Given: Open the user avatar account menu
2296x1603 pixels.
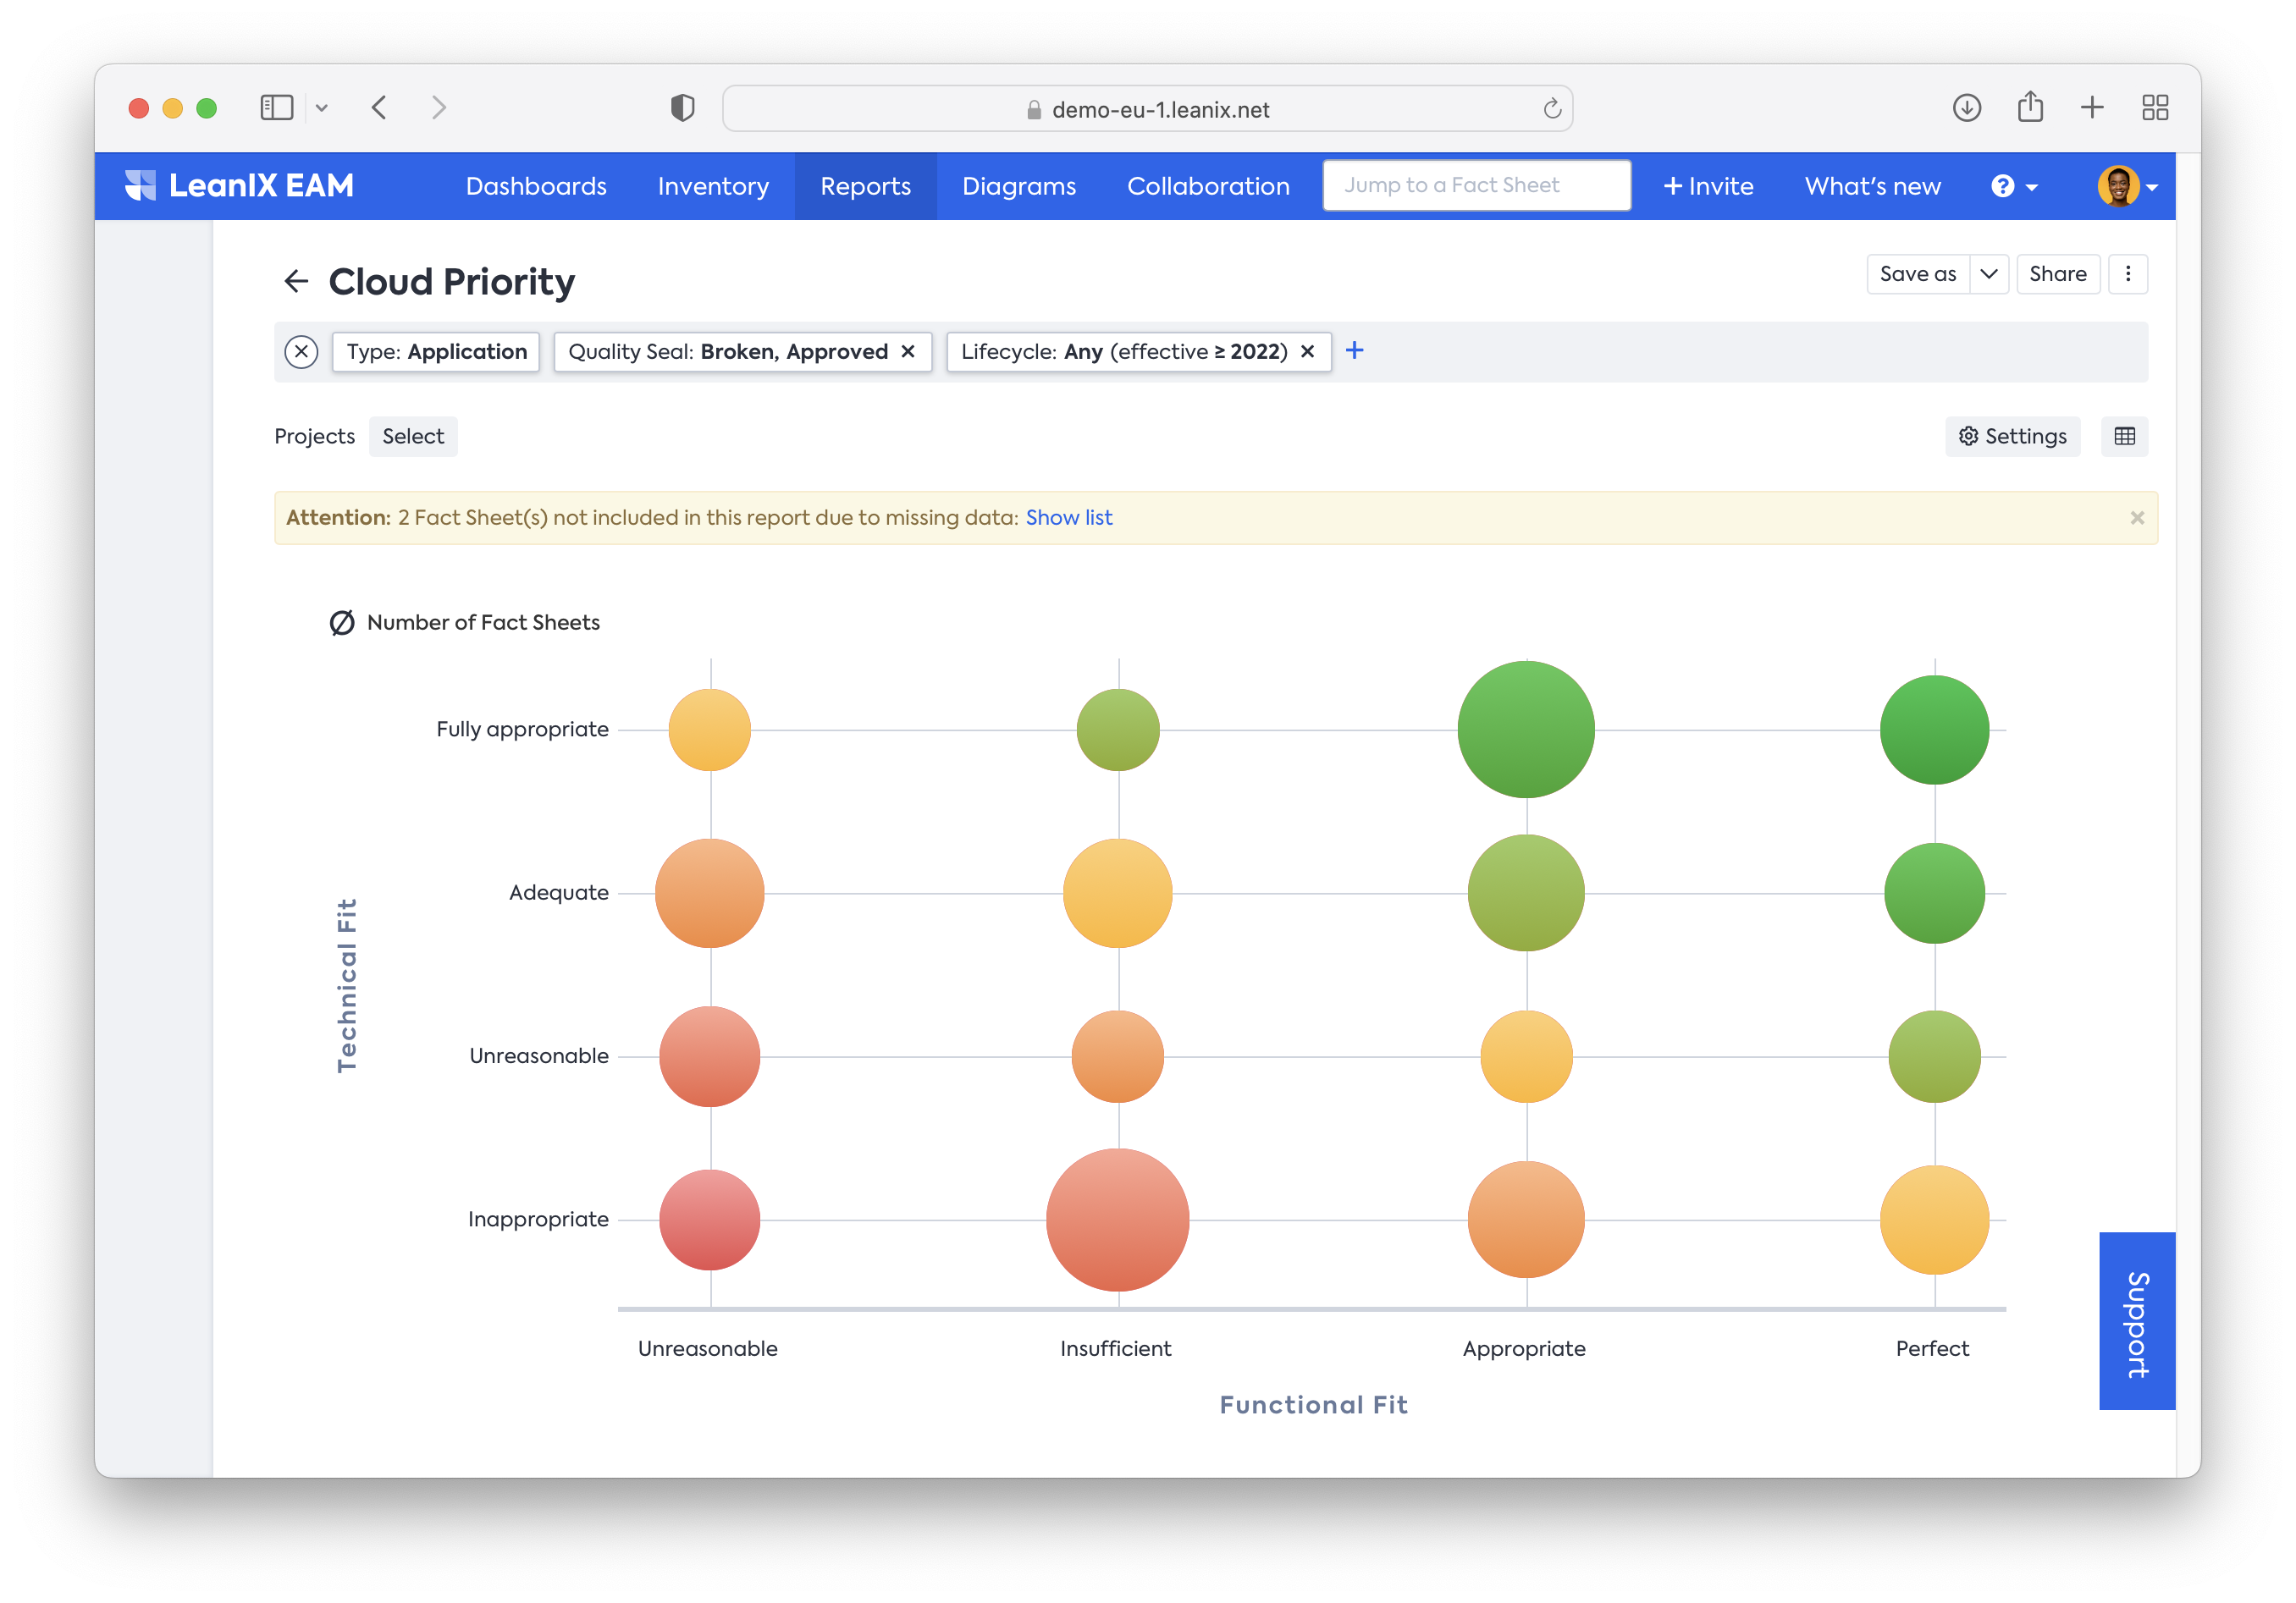Looking at the screenshot, I should click(x=2126, y=187).
